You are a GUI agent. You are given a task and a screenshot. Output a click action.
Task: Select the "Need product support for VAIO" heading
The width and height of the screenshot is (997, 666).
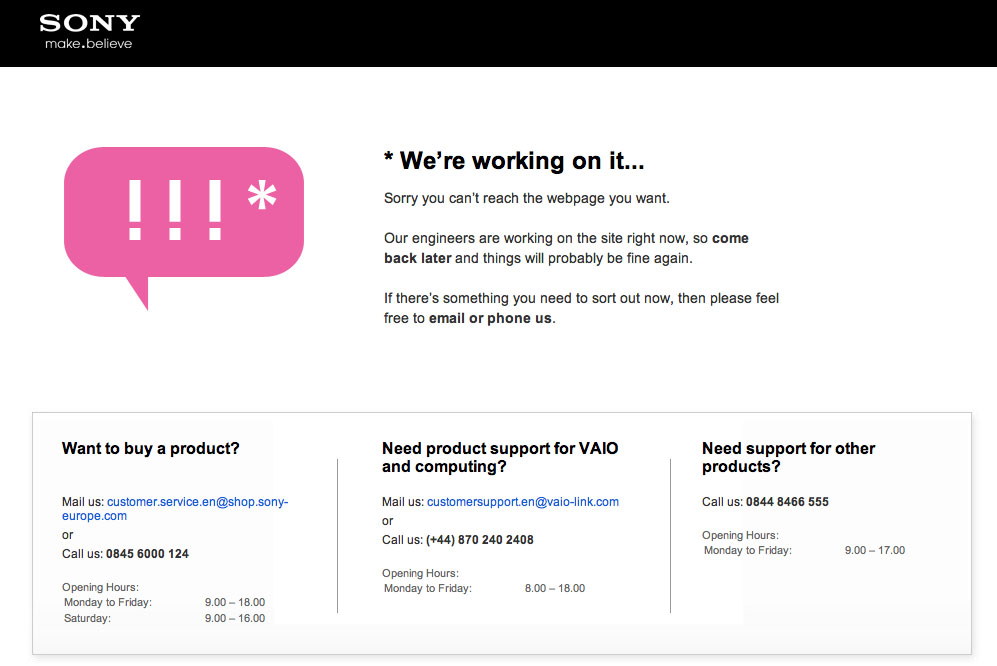pos(500,449)
